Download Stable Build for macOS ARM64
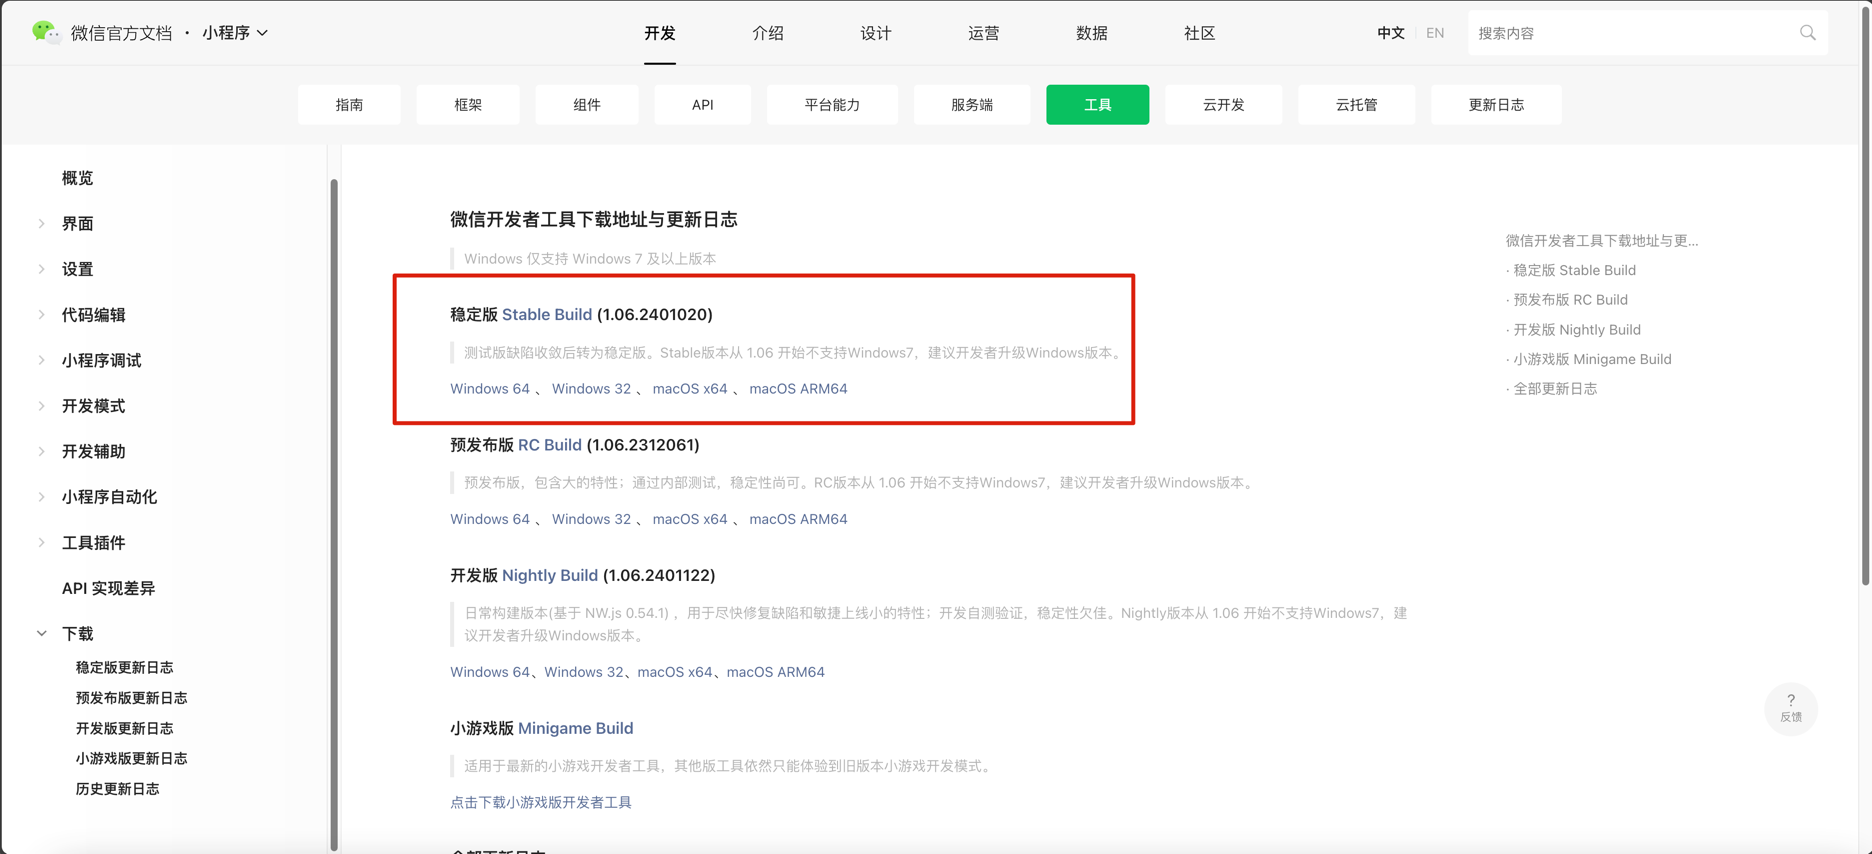This screenshot has height=854, width=1872. (x=798, y=388)
